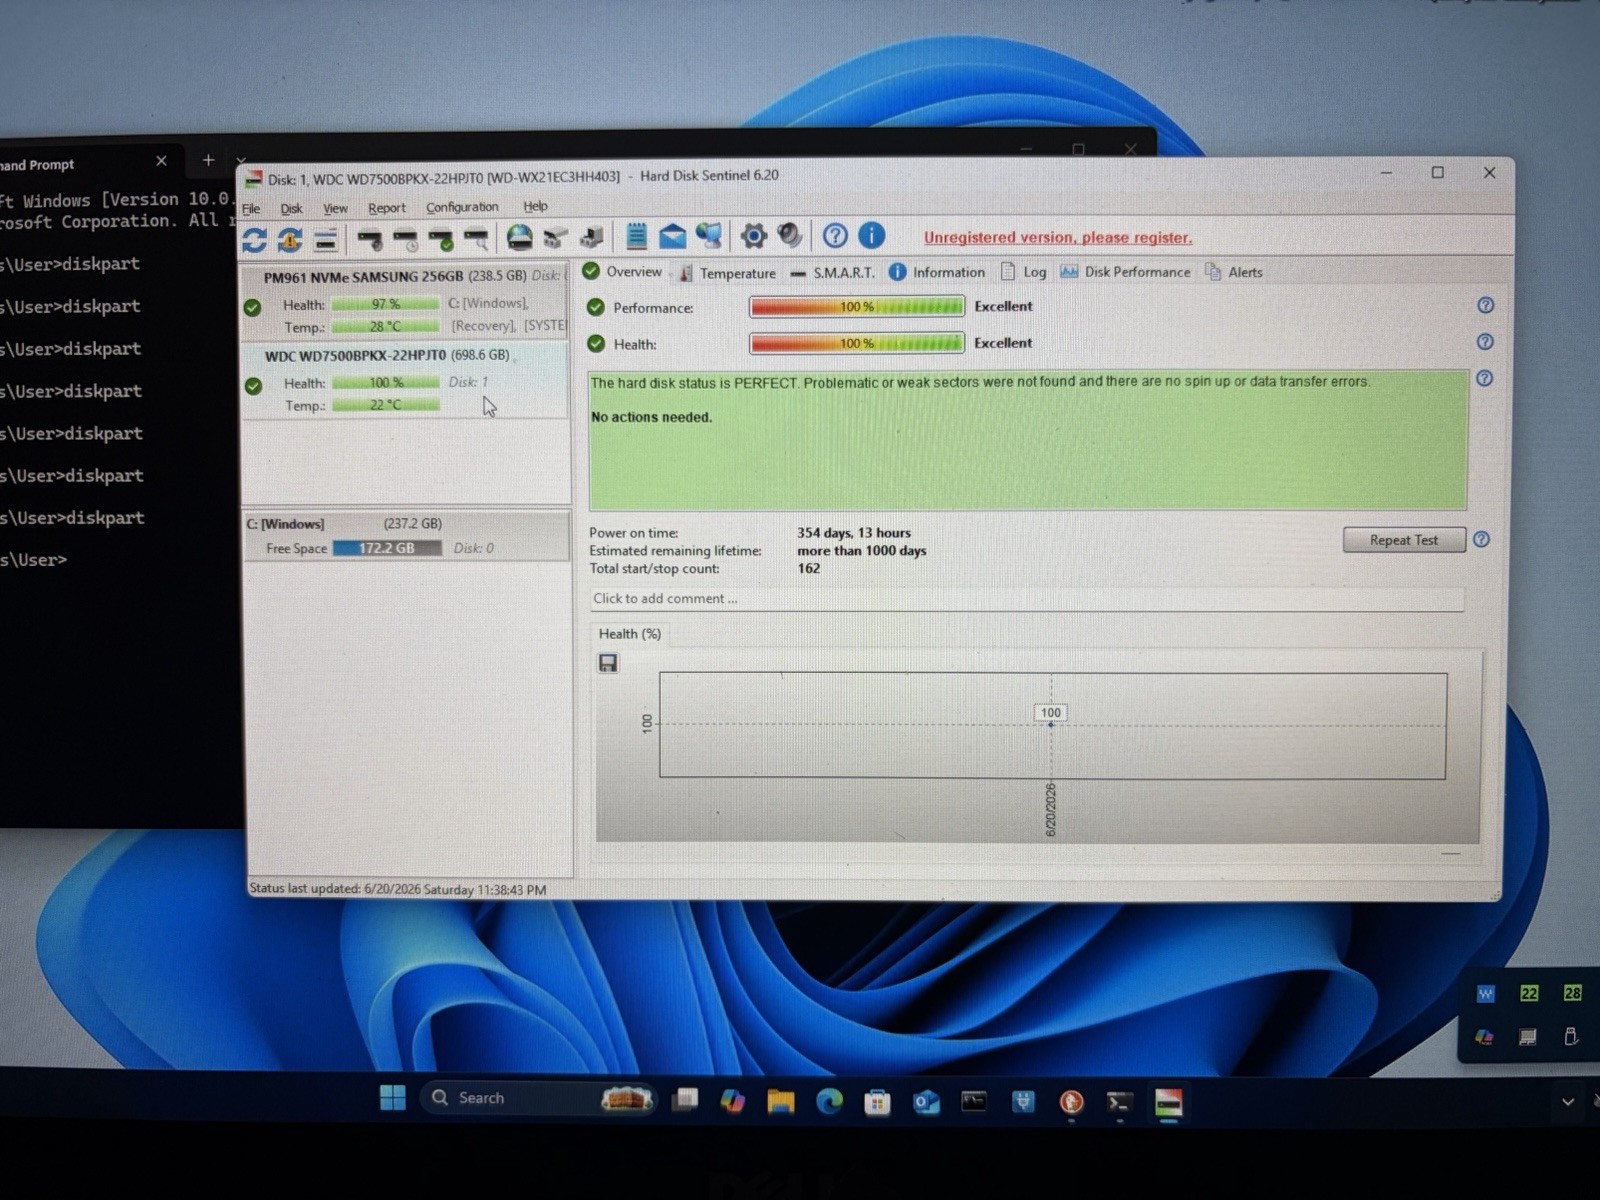
Task: Click the speaker sound icon in toolbar
Action: click(x=790, y=235)
